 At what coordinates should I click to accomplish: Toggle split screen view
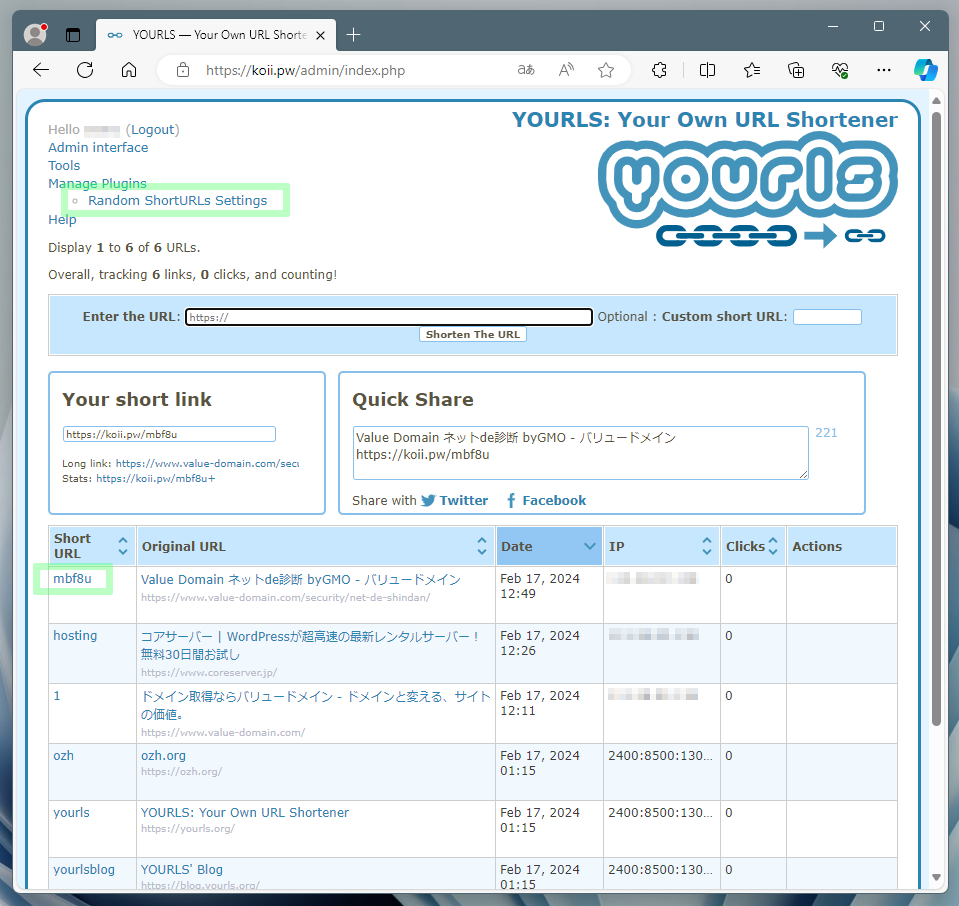(708, 70)
